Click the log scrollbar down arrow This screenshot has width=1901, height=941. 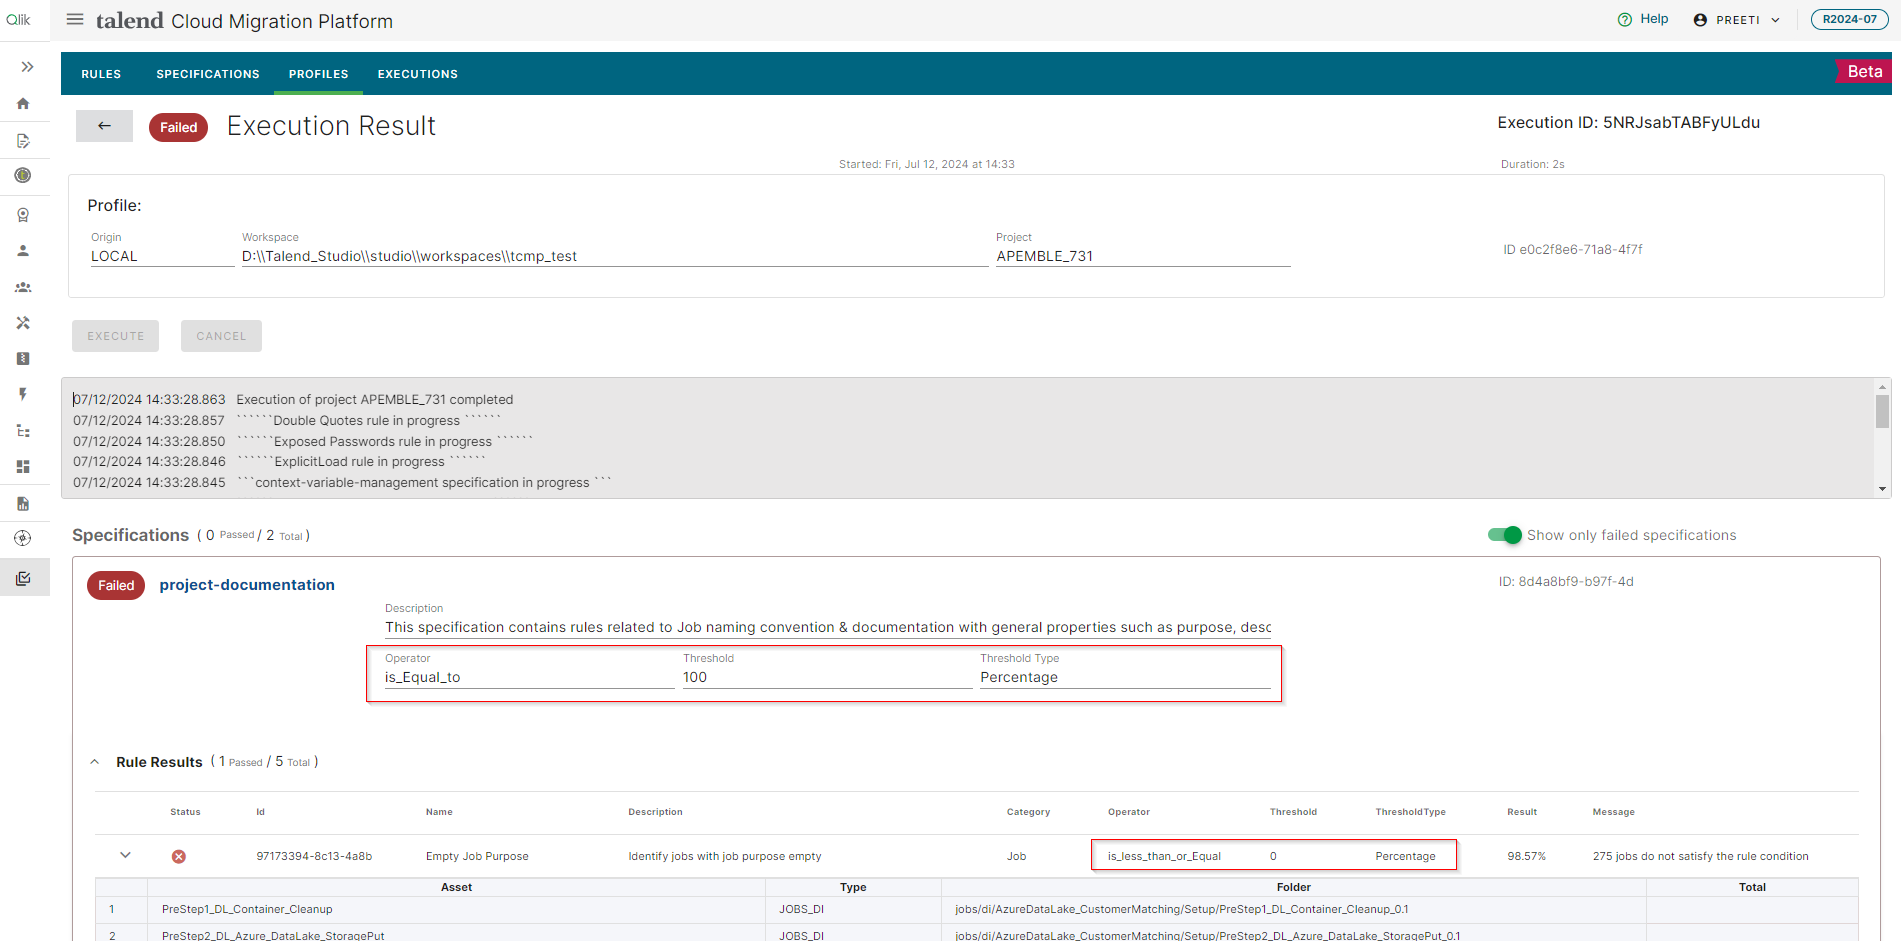point(1883,489)
